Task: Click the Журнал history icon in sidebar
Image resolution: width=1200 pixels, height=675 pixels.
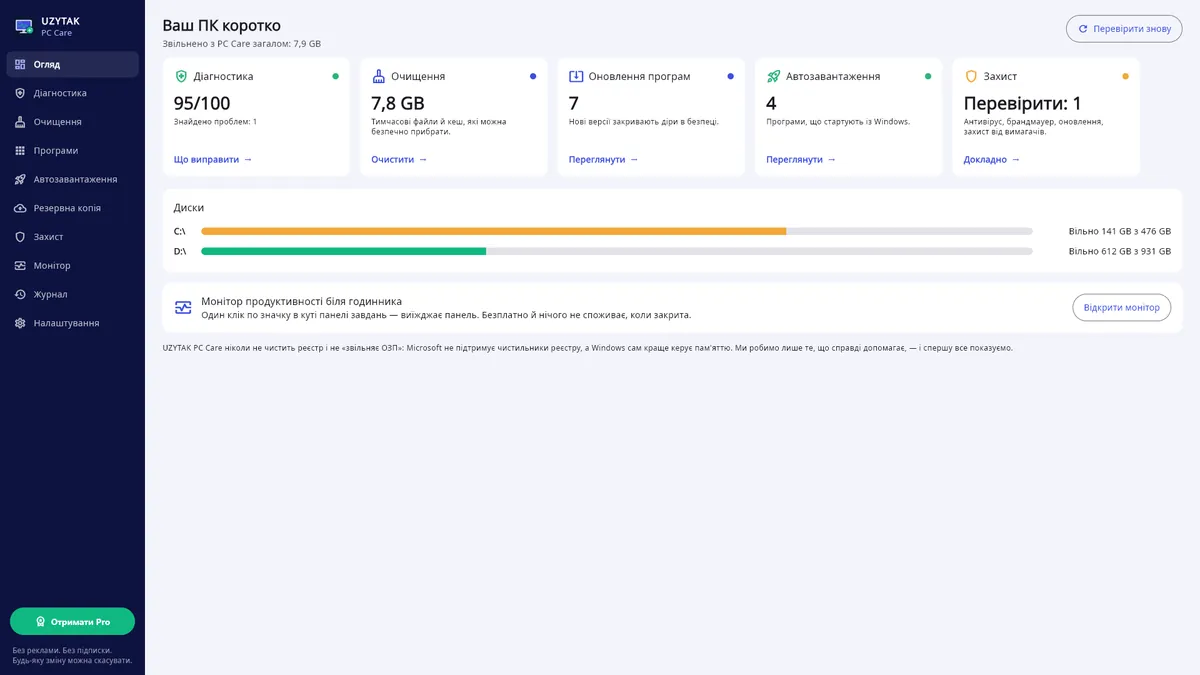Action: pos(20,295)
